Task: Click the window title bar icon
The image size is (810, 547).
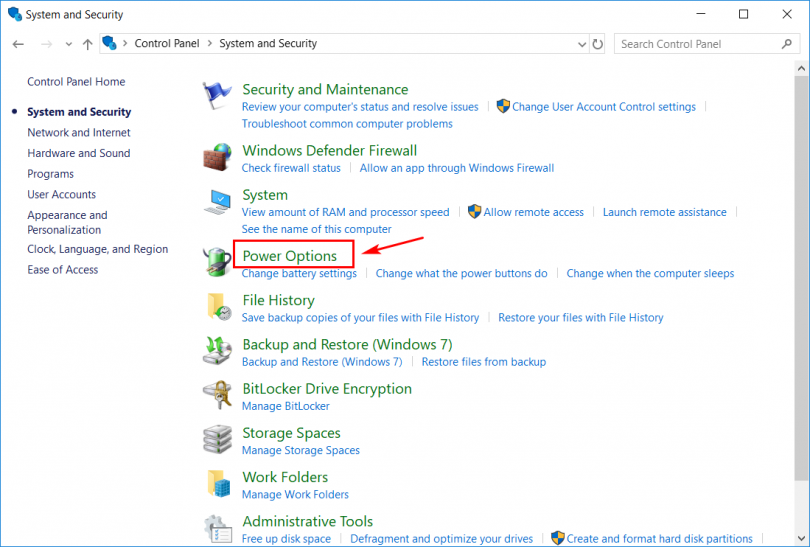Action: (15, 14)
